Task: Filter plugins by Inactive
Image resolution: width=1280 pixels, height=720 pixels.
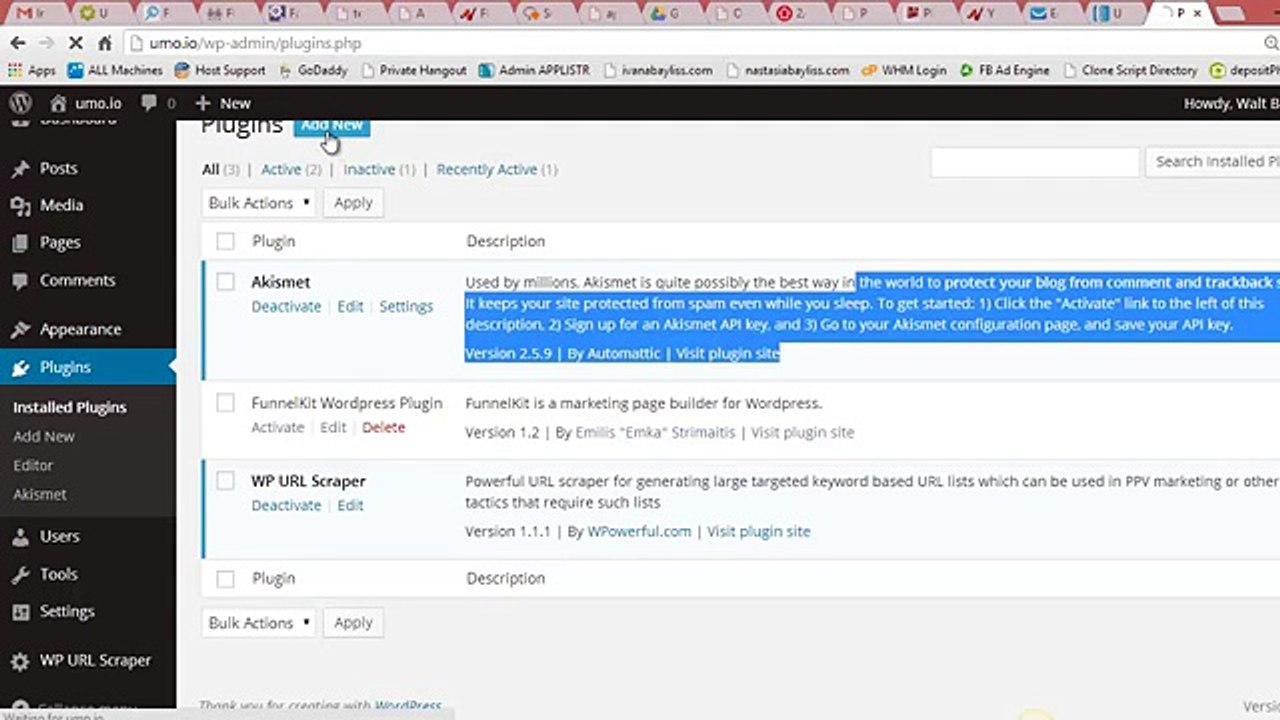Action: [369, 169]
